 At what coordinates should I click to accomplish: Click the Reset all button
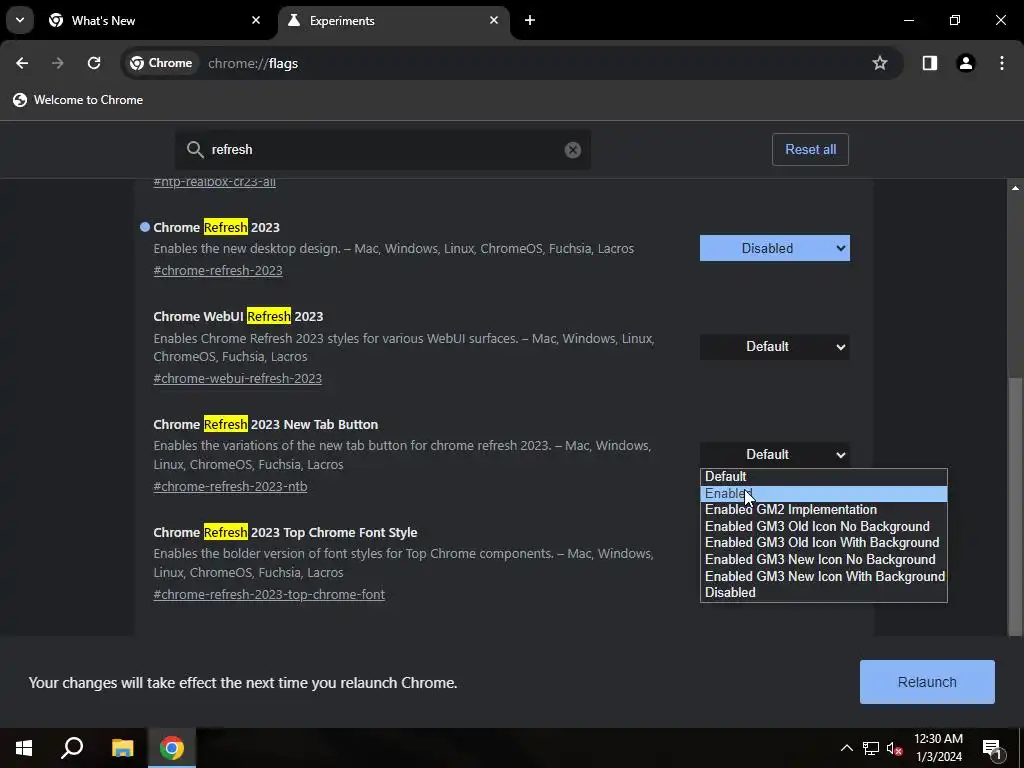[x=810, y=150]
